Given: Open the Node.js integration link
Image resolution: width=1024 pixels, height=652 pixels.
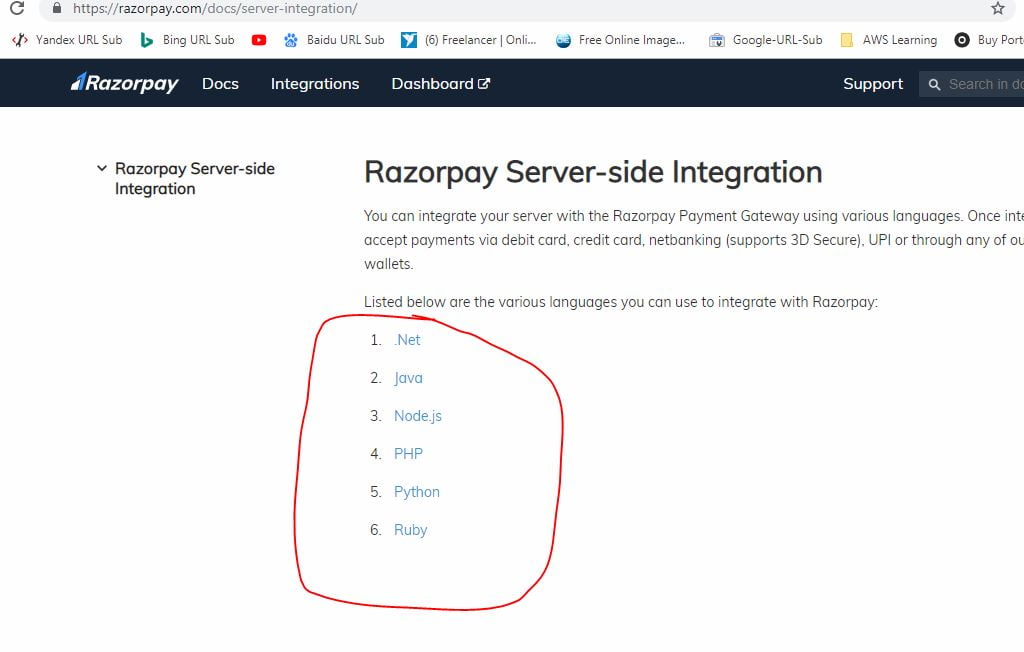Looking at the screenshot, I should click(x=418, y=416).
